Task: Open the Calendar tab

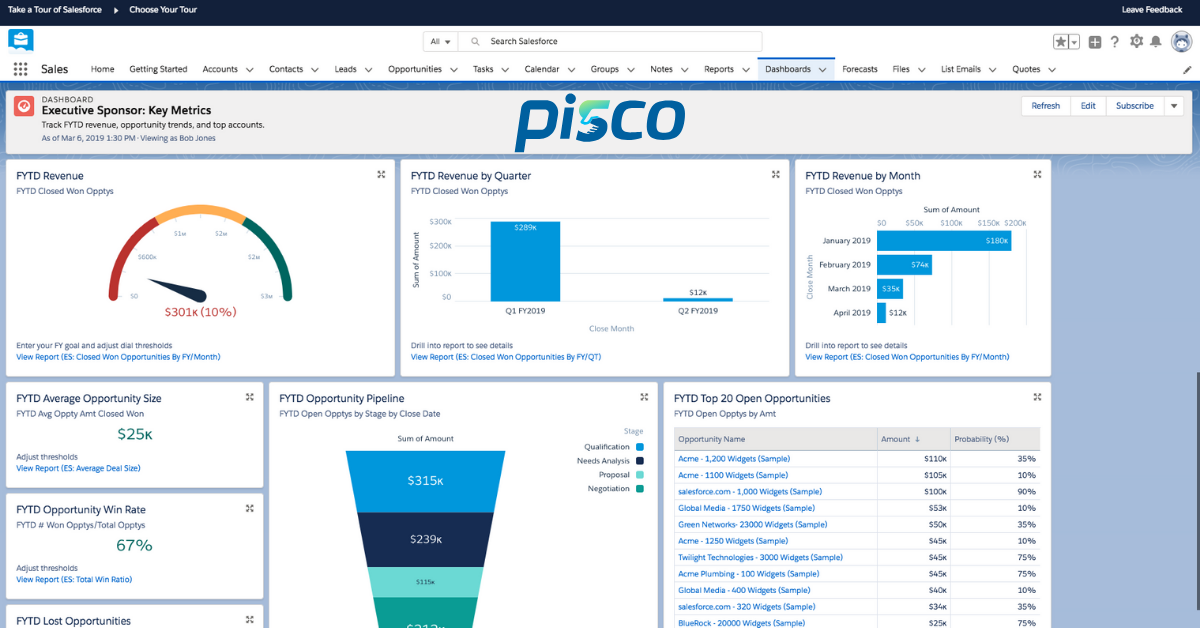Action: 542,70
